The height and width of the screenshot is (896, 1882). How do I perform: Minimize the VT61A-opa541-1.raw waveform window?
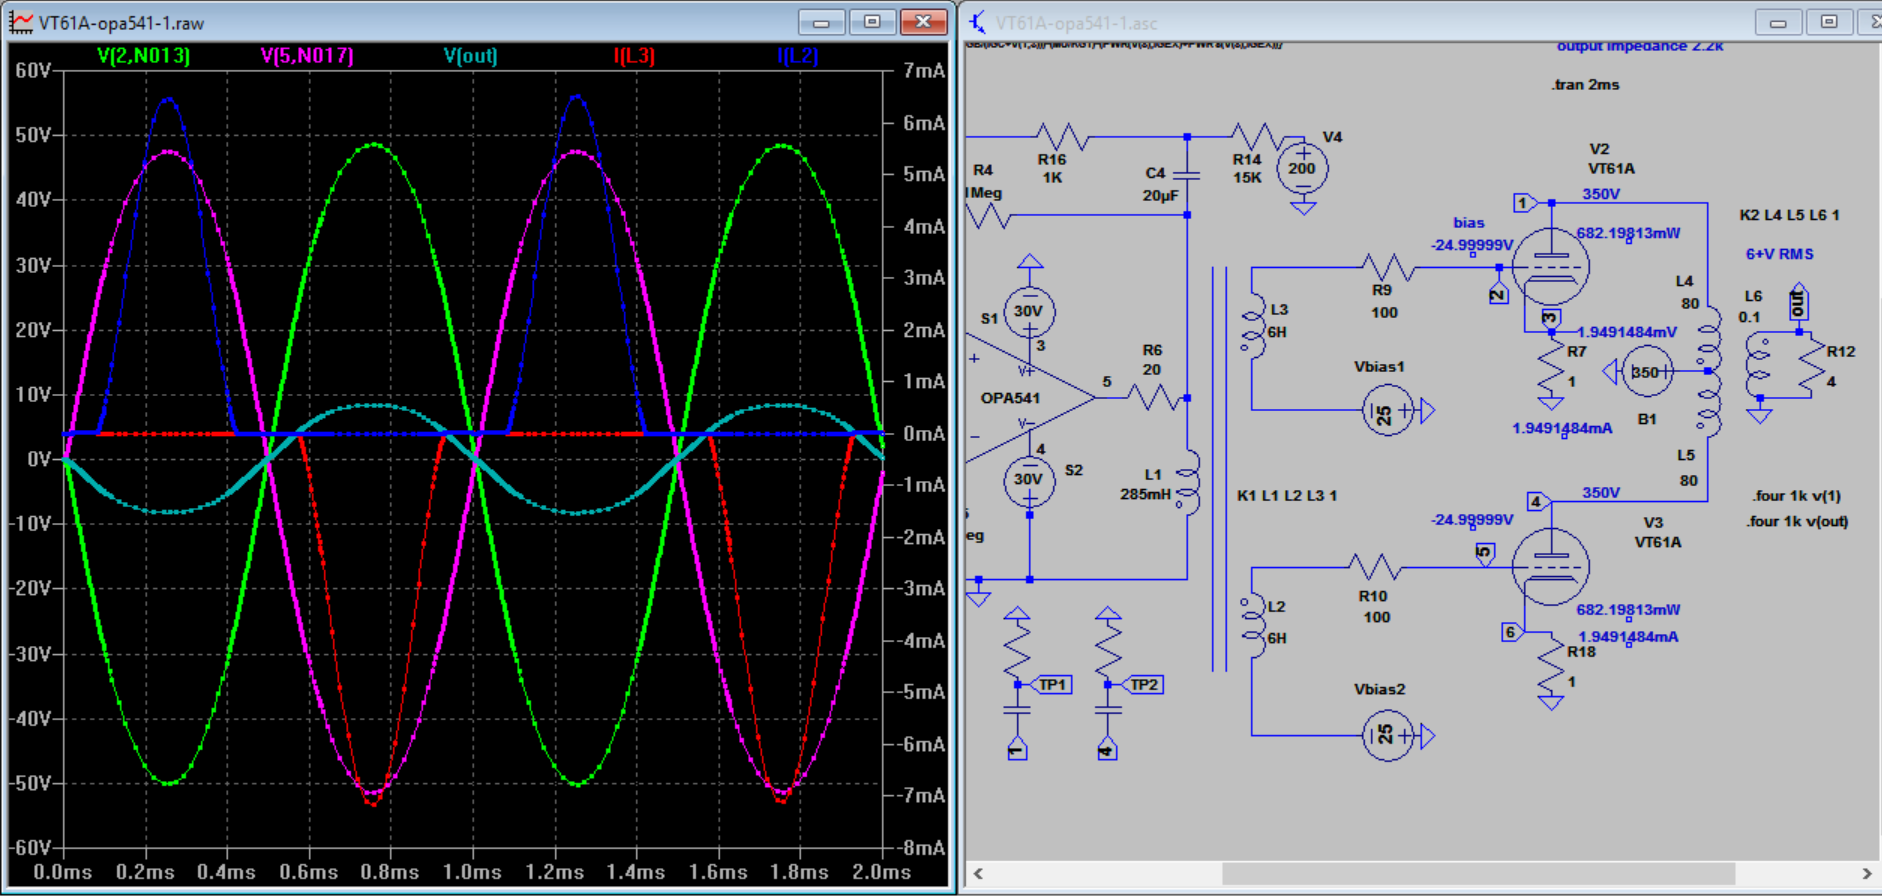pyautogui.click(x=821, y=22)
